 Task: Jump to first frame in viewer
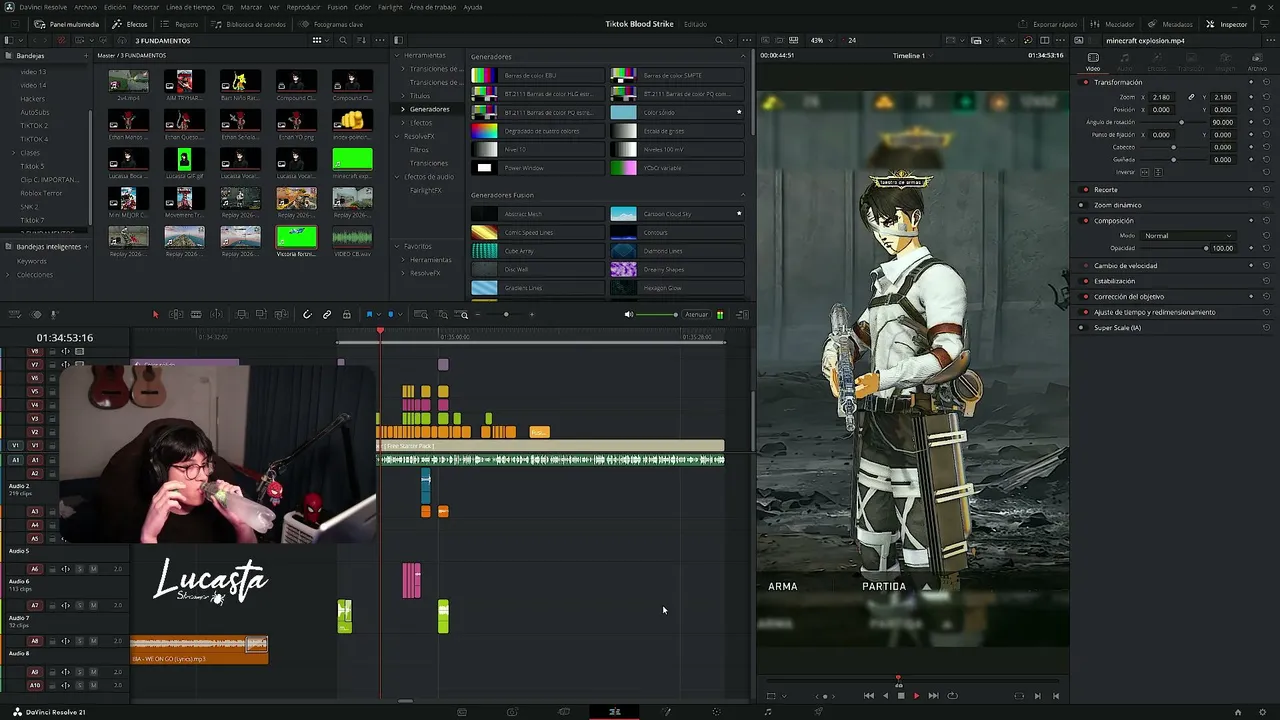coord(868,696)
